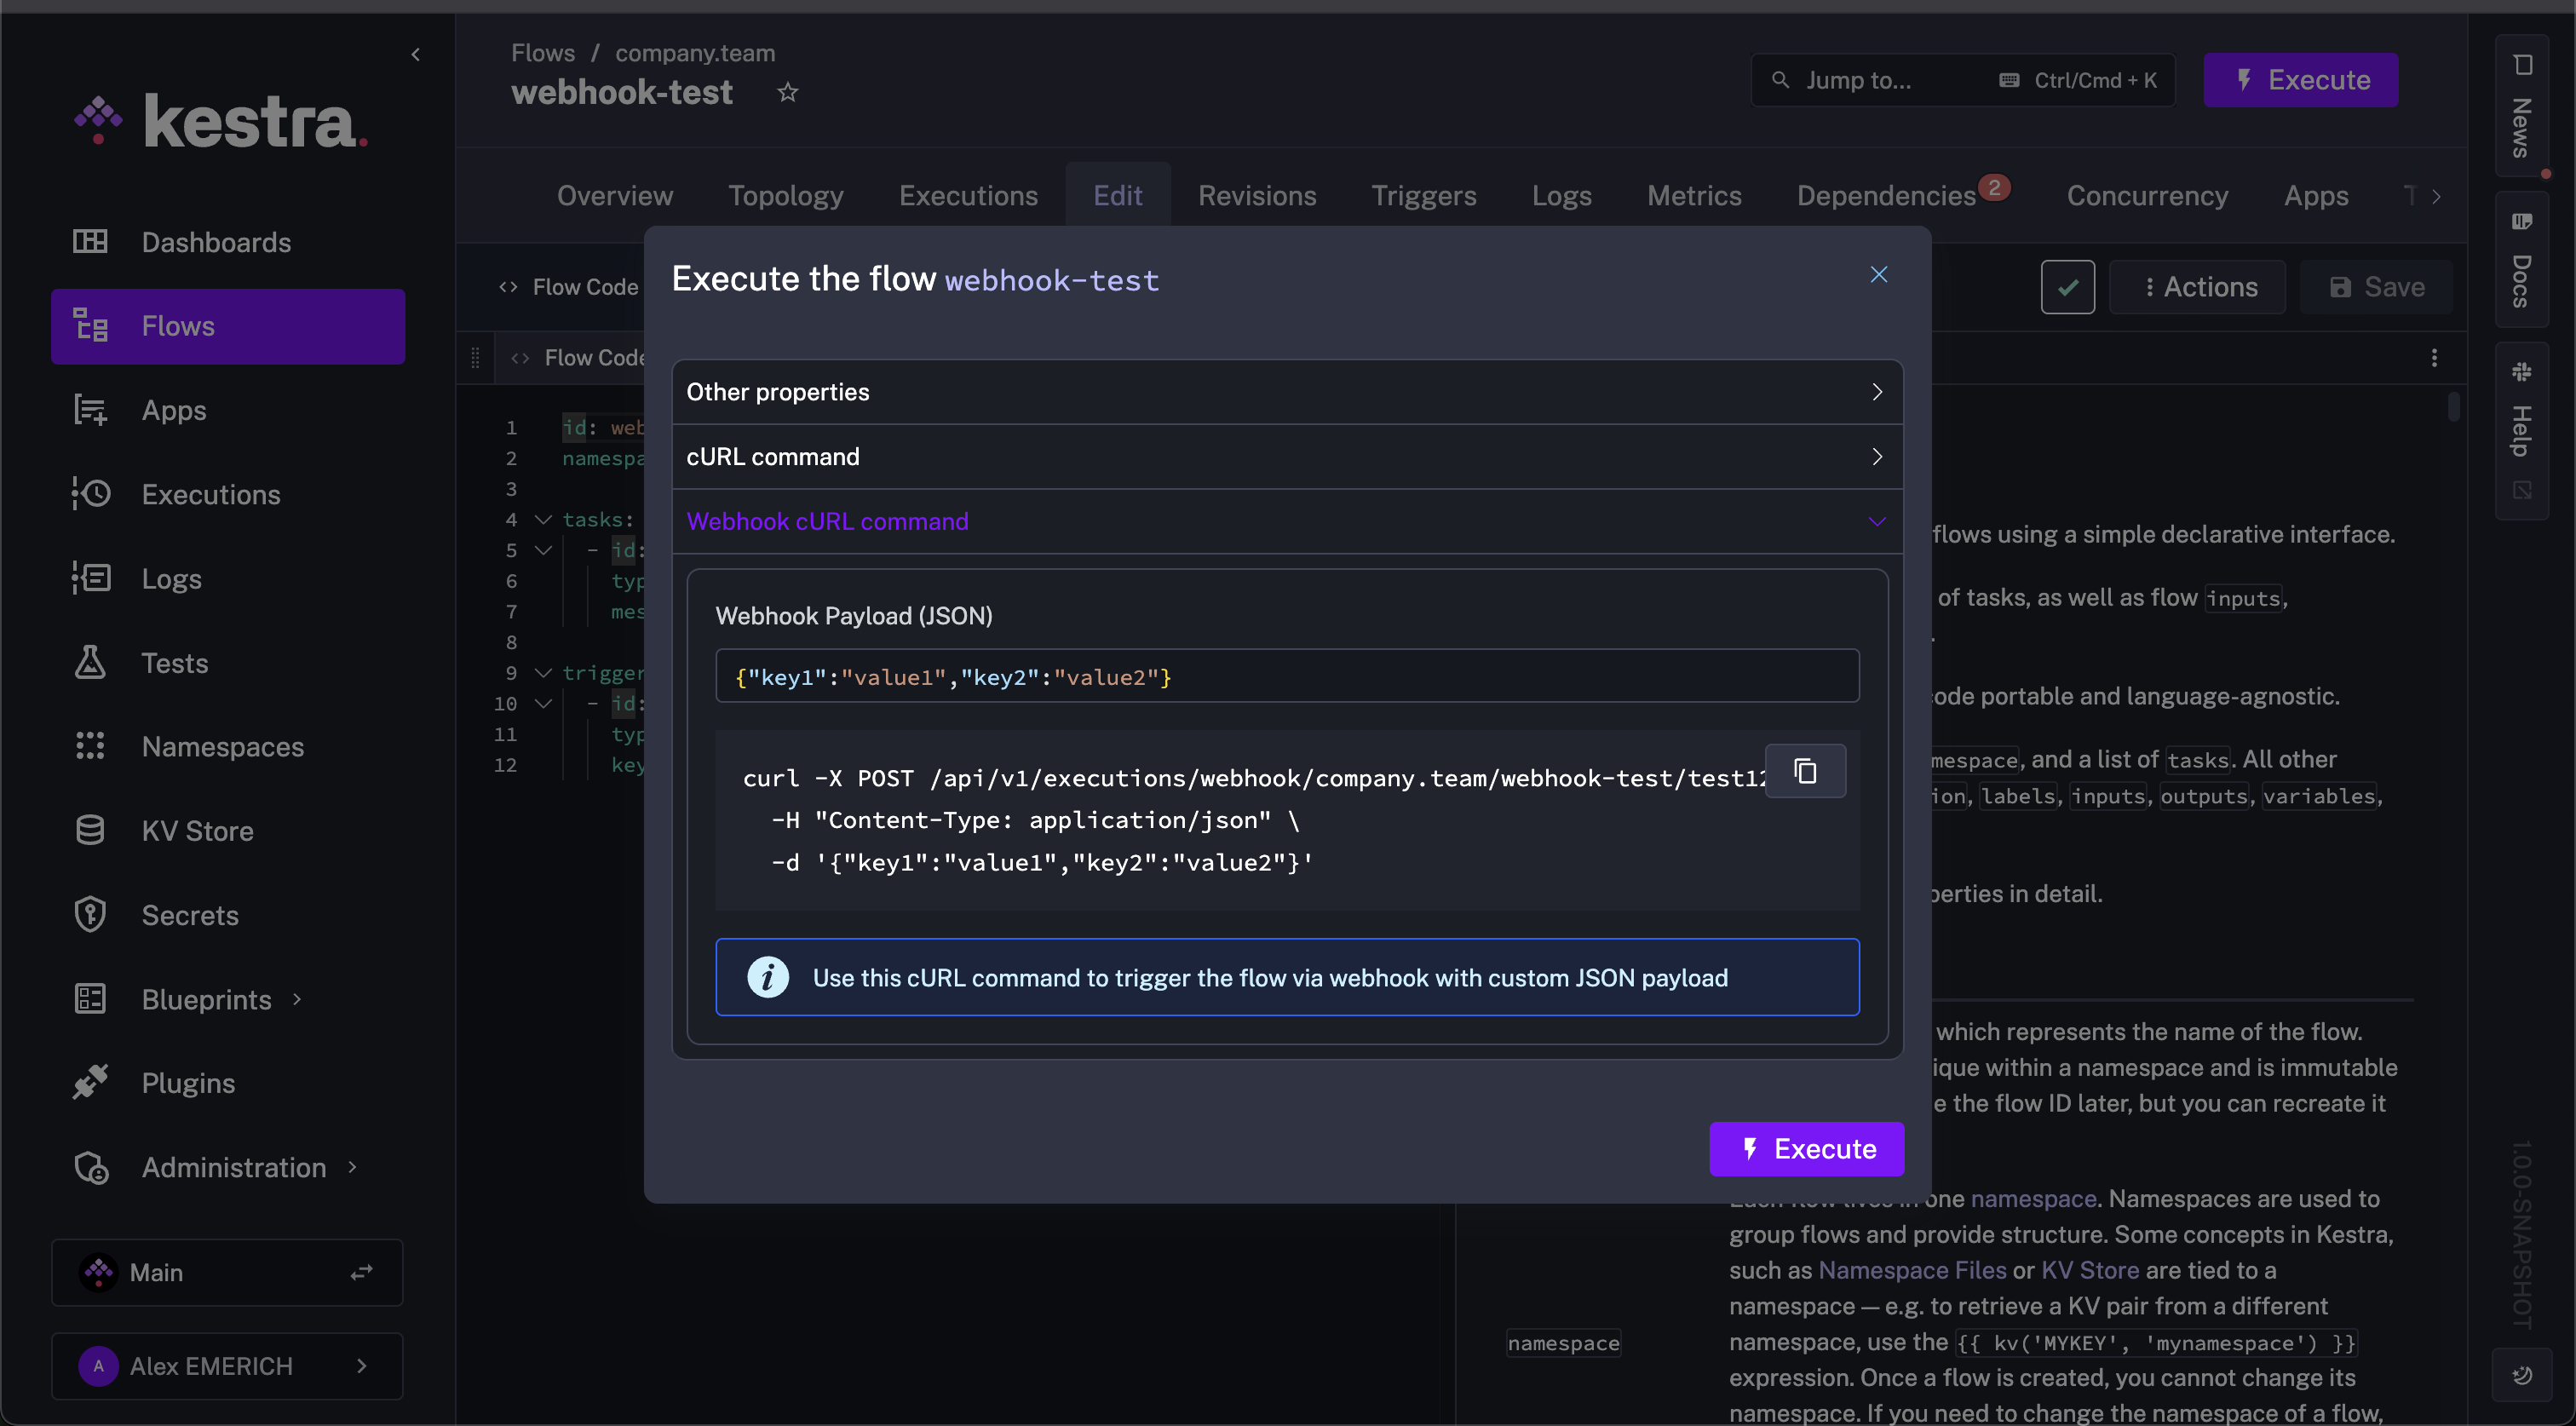This screenshot has height=1426, width=2576.
Task: Open Logs in the sidebar
Action: tap(228, 578)
